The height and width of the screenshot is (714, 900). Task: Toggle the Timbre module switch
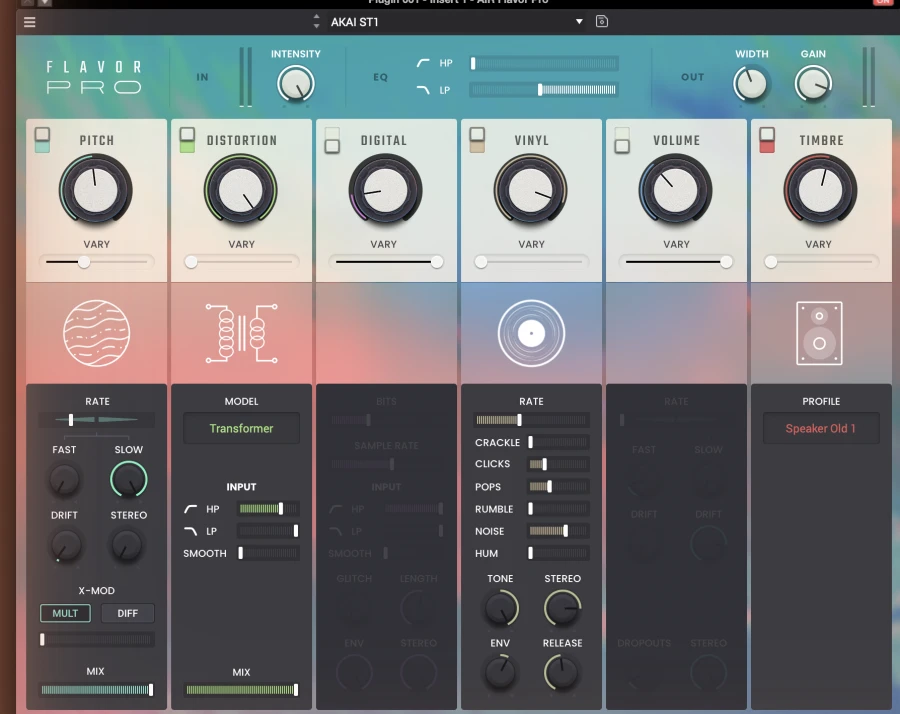click(767, 140)
